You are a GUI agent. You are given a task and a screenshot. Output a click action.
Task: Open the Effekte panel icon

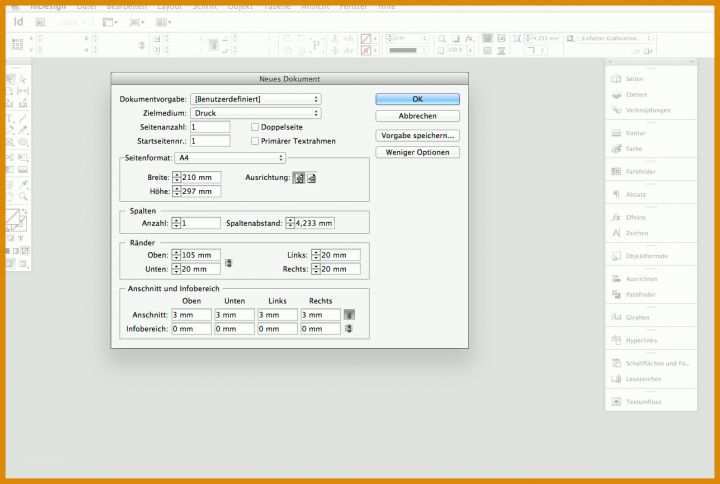point(616,218)
